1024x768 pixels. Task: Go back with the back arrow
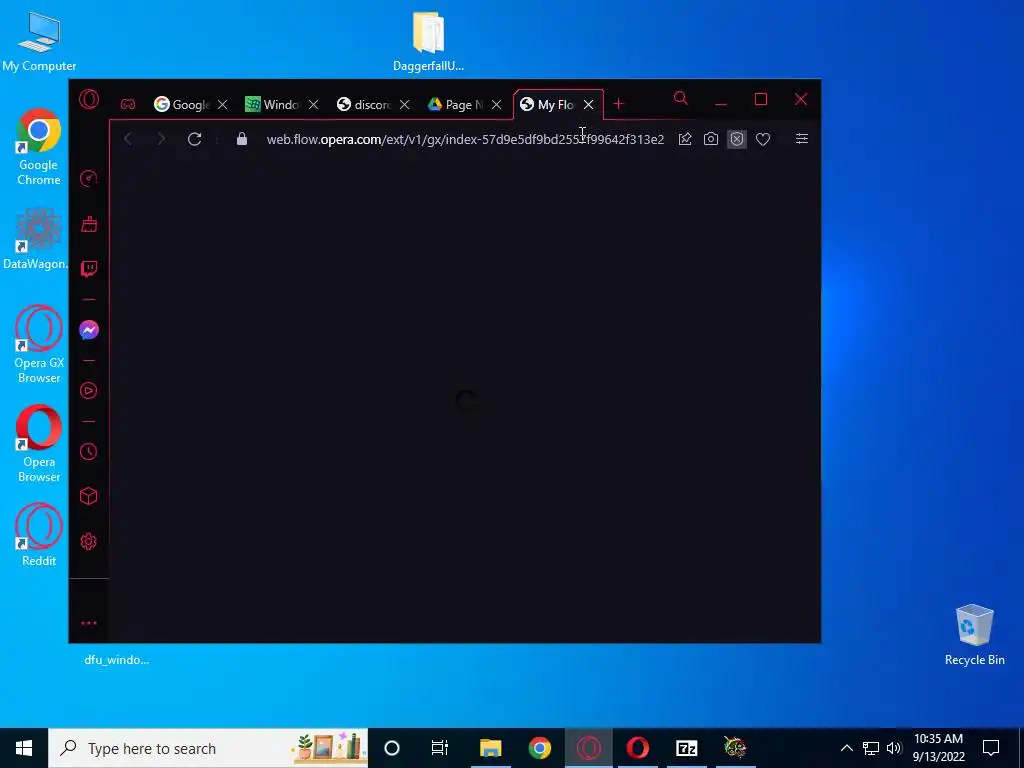128,139
